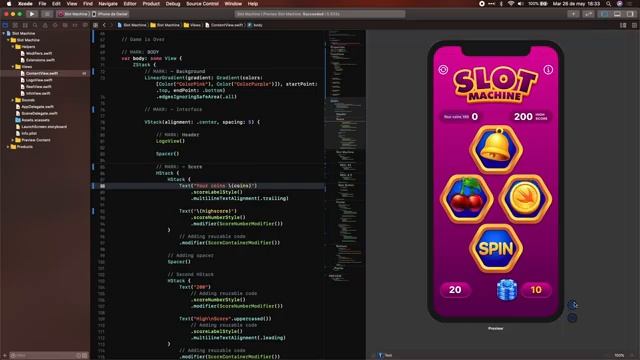Open the Project navigator tab
This screenshot has width=640, height=360.
point(5,25)
